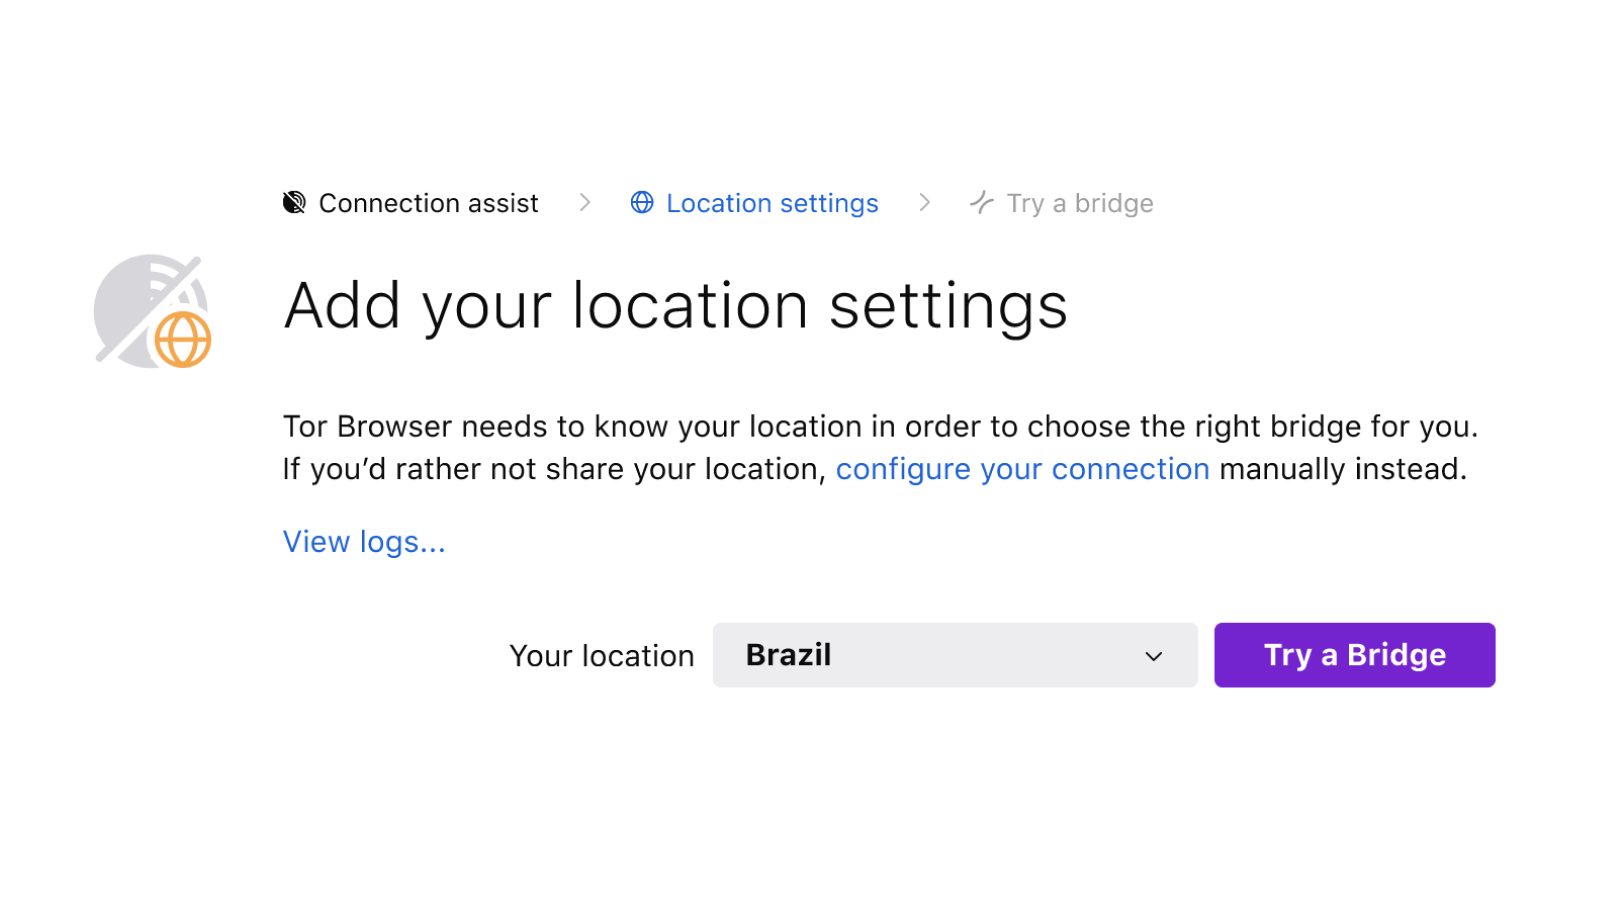Image resolution: width=1622 pixels, height=920 pixels.
Task: Click the blue globe icon beside Location settings
Action: 642,203
